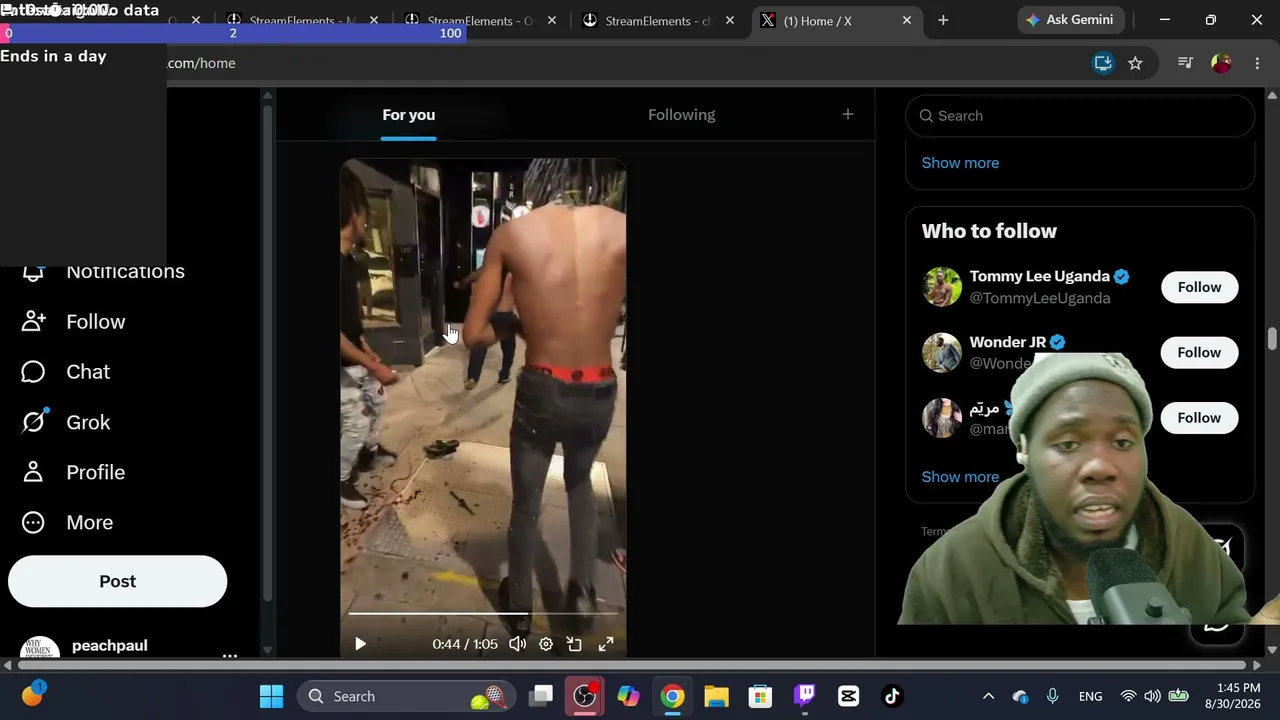This screenshot has width=1280, height=720.
Task: Add a timeline tab with the plus icon
Action: 848,114
